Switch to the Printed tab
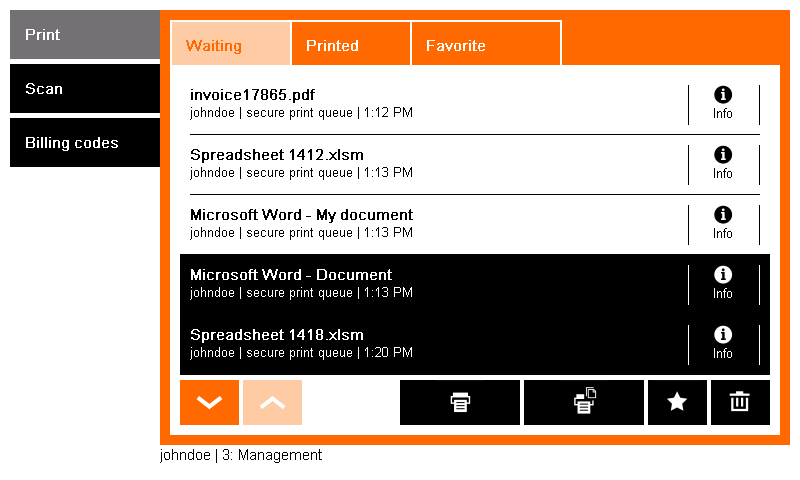Screen dimensions: 800x480 click(350, 45)
